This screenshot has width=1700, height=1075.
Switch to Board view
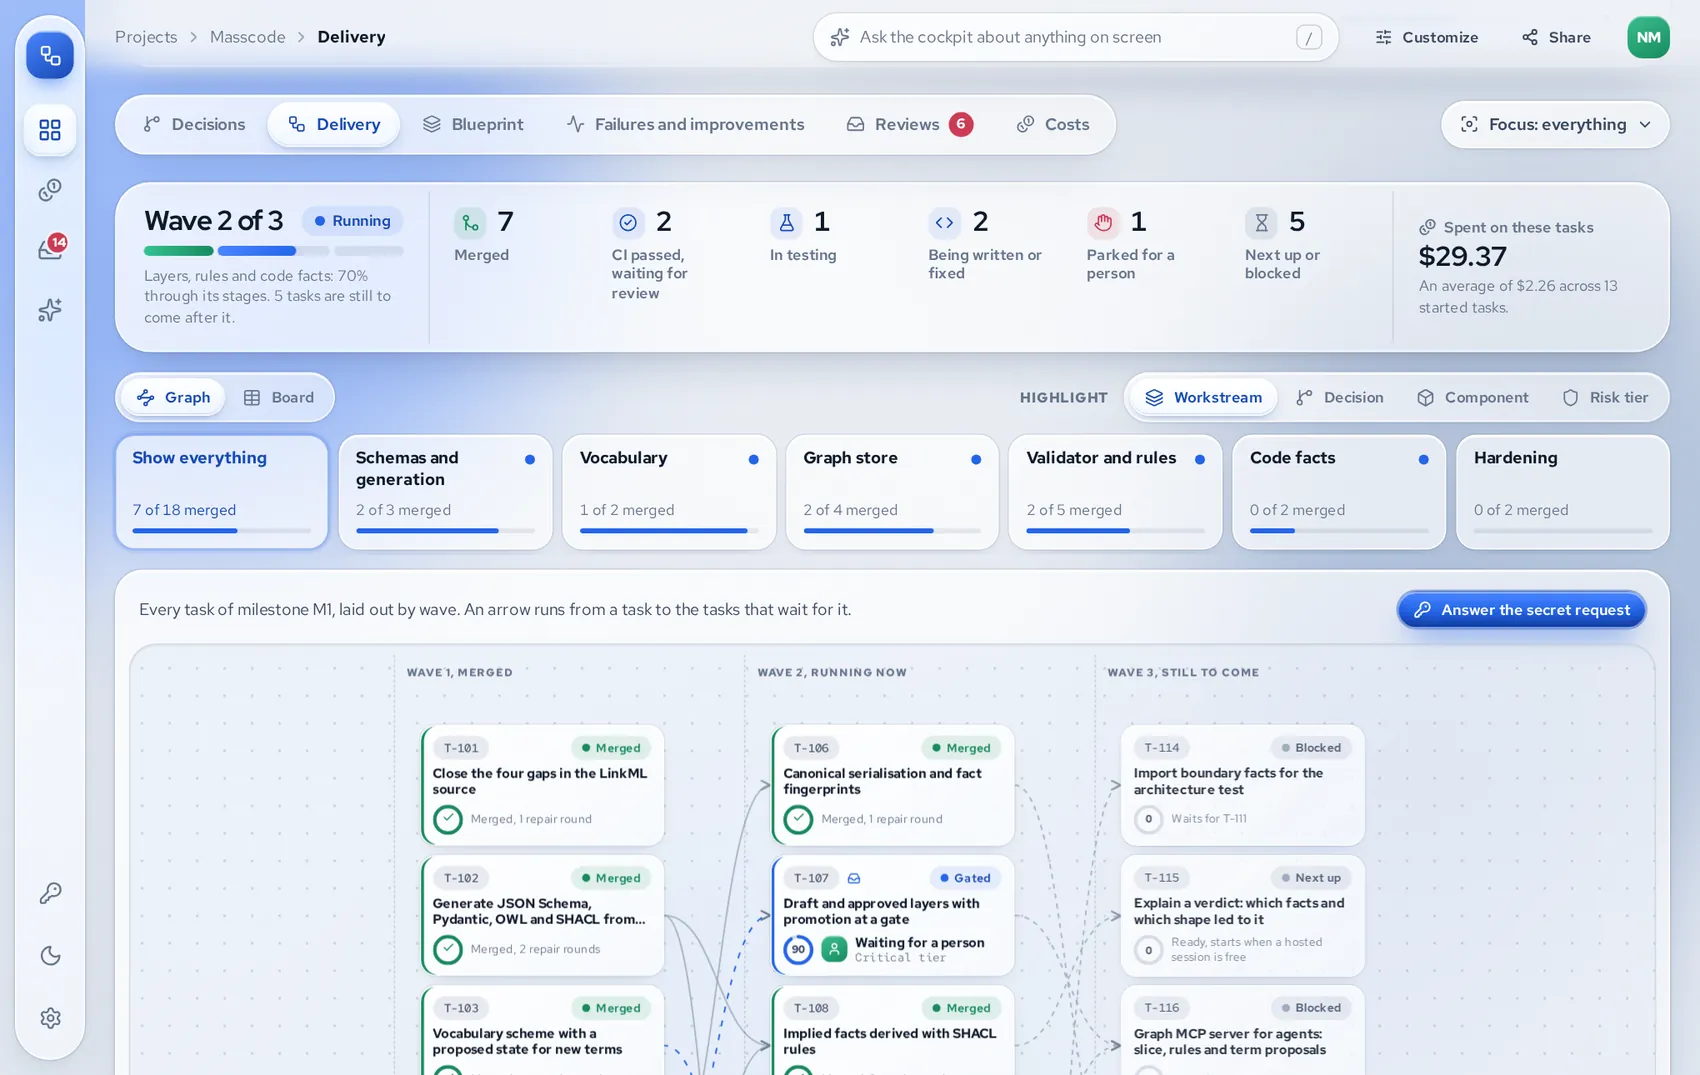[x=279, y=397]
